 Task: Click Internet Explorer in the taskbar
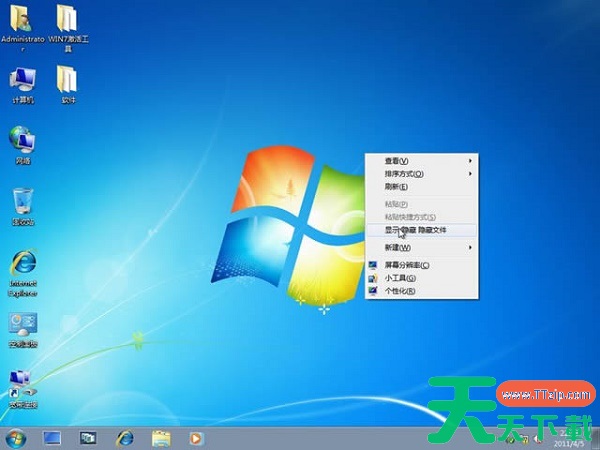click(125, 438)
